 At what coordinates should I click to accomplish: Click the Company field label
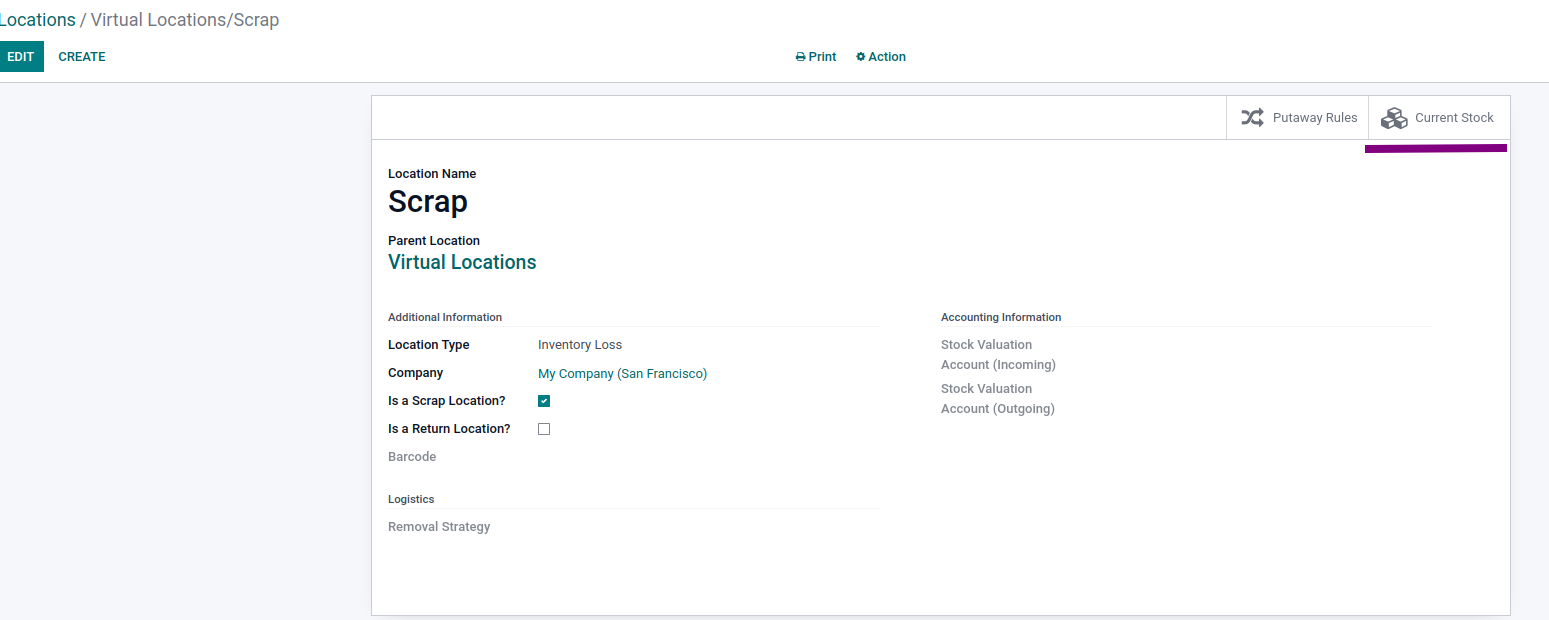click(x=416, y=373)
